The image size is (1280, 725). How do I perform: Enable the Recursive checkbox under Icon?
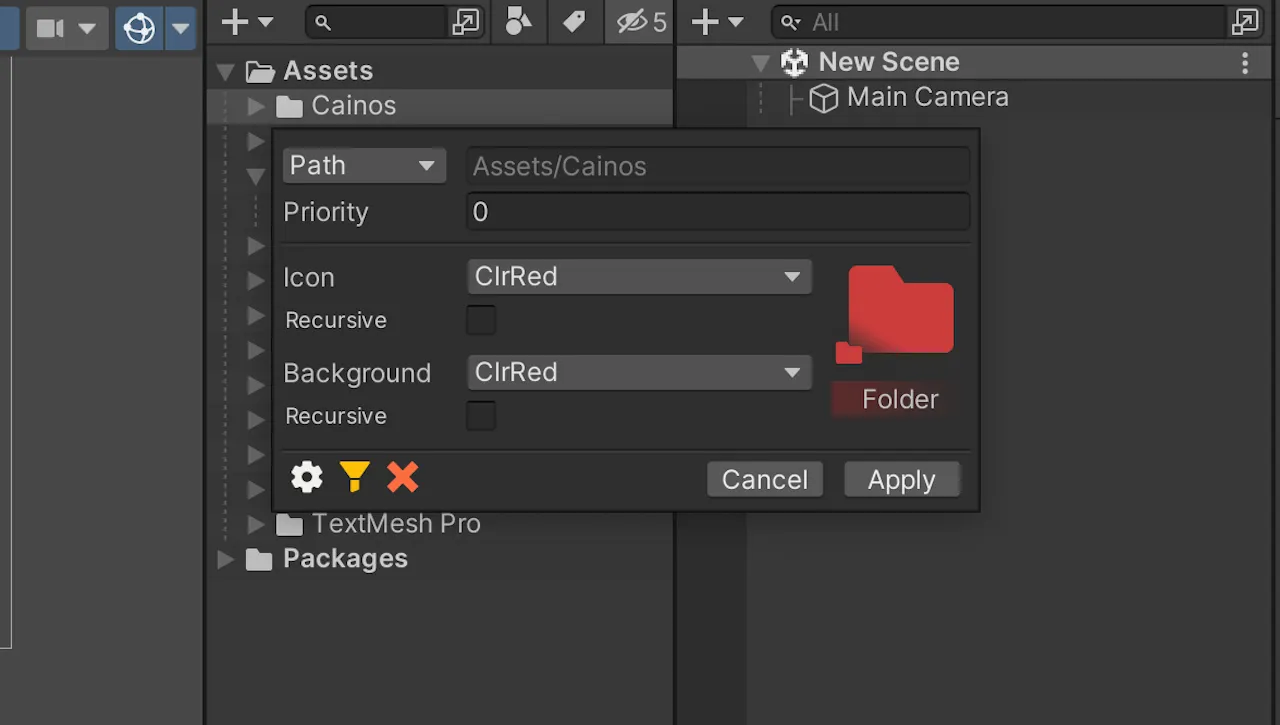(481, 320)
